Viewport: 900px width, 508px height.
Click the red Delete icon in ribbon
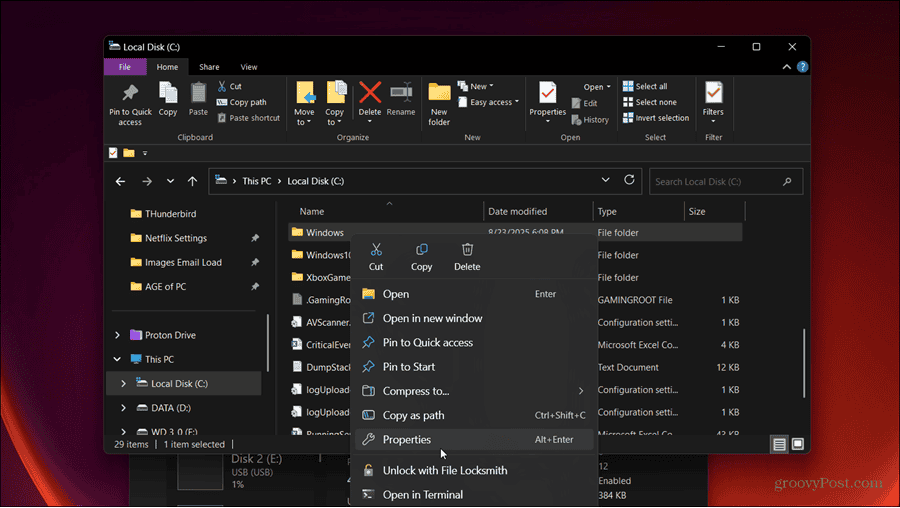click(x=370, y=92)
